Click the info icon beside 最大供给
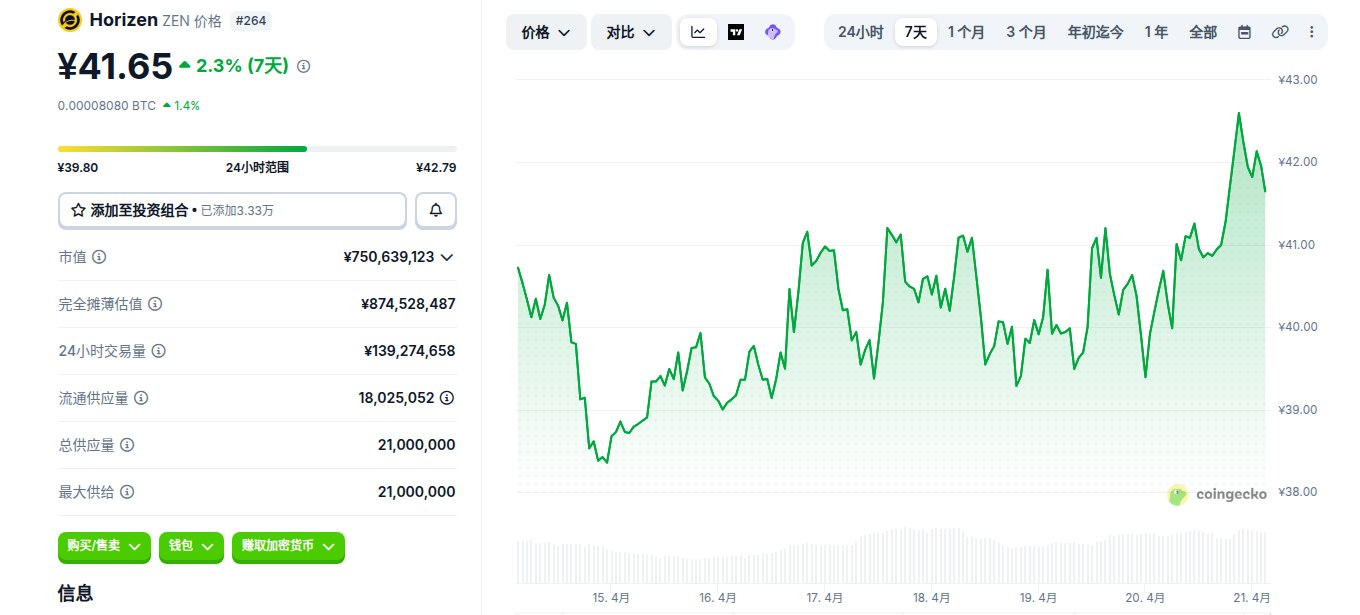This screenshot has width=1360, height=615. point(127,492)
